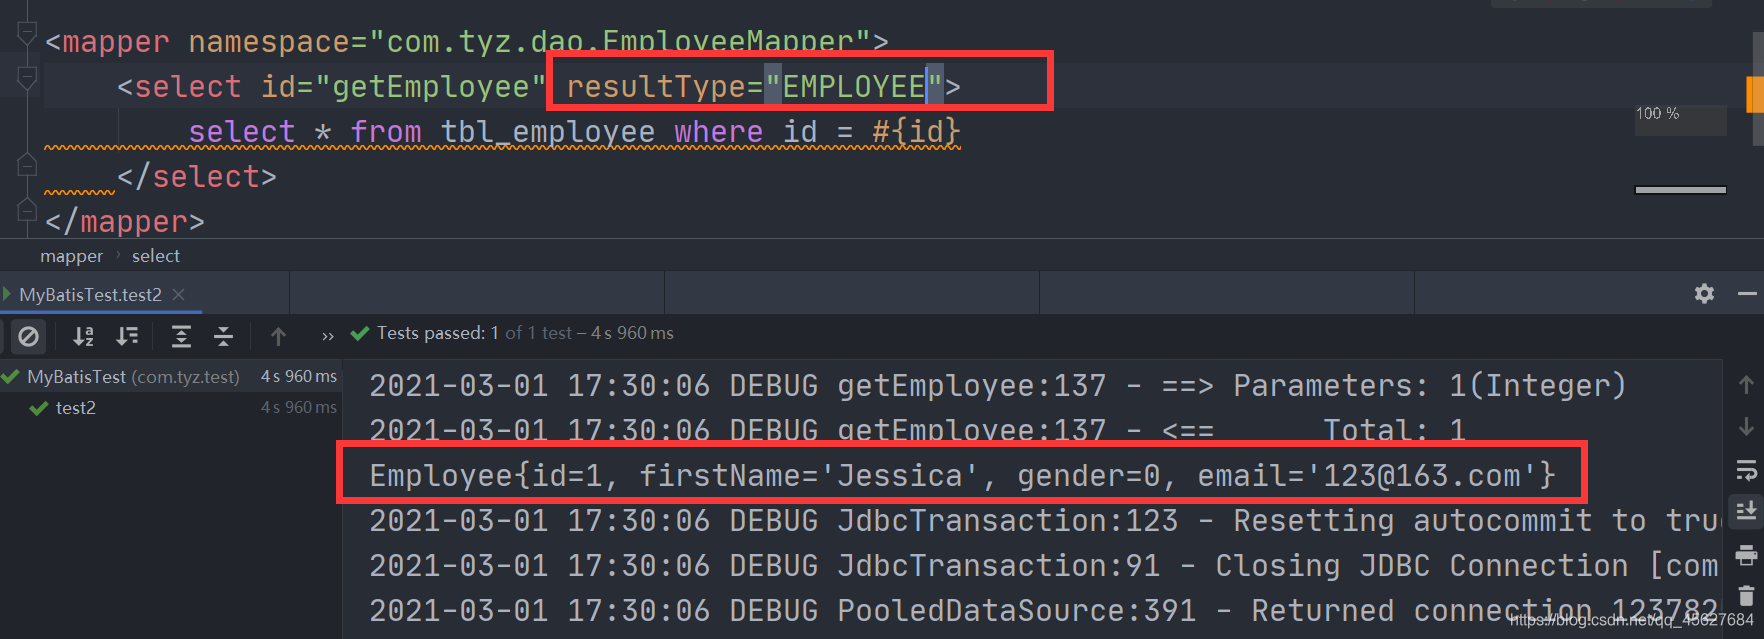This screenshot has height=639, width=1764.
Task: Click the closing </select> tag
Action: point(197,177)
